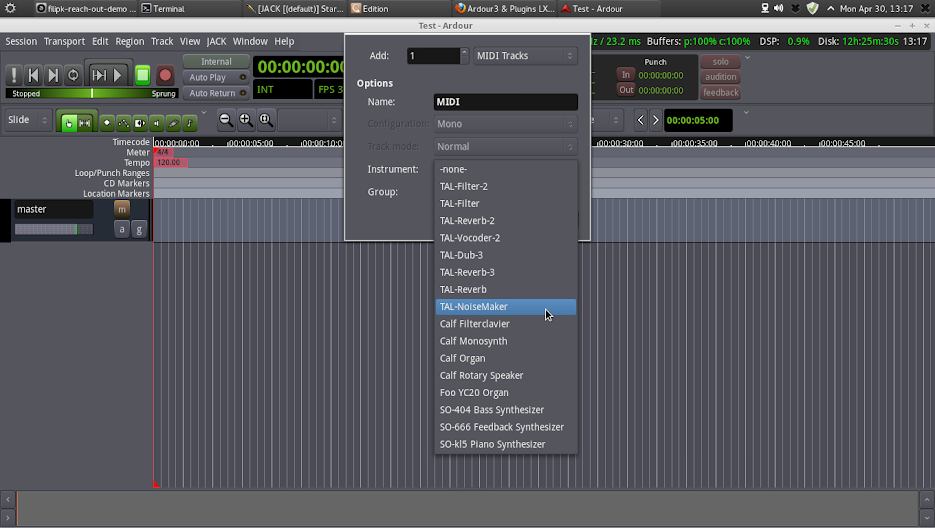The height and width of the screenshot is (528, 935).
Task: Nudge backward with the left arrow button
Action: click(640, 120)
